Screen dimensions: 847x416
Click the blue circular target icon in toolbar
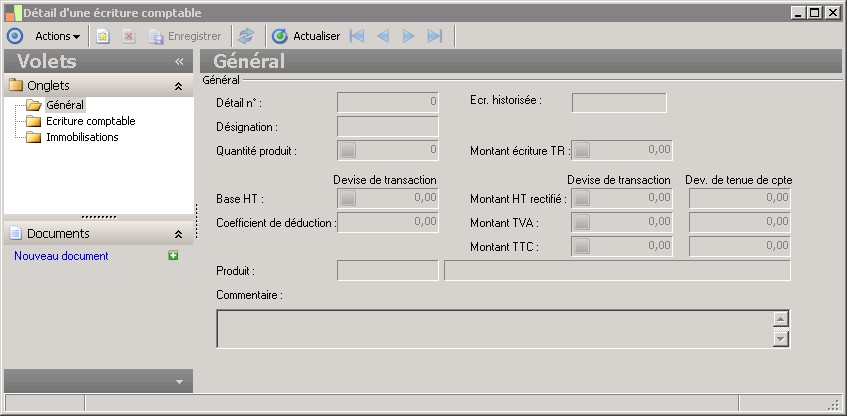point(15,36)
